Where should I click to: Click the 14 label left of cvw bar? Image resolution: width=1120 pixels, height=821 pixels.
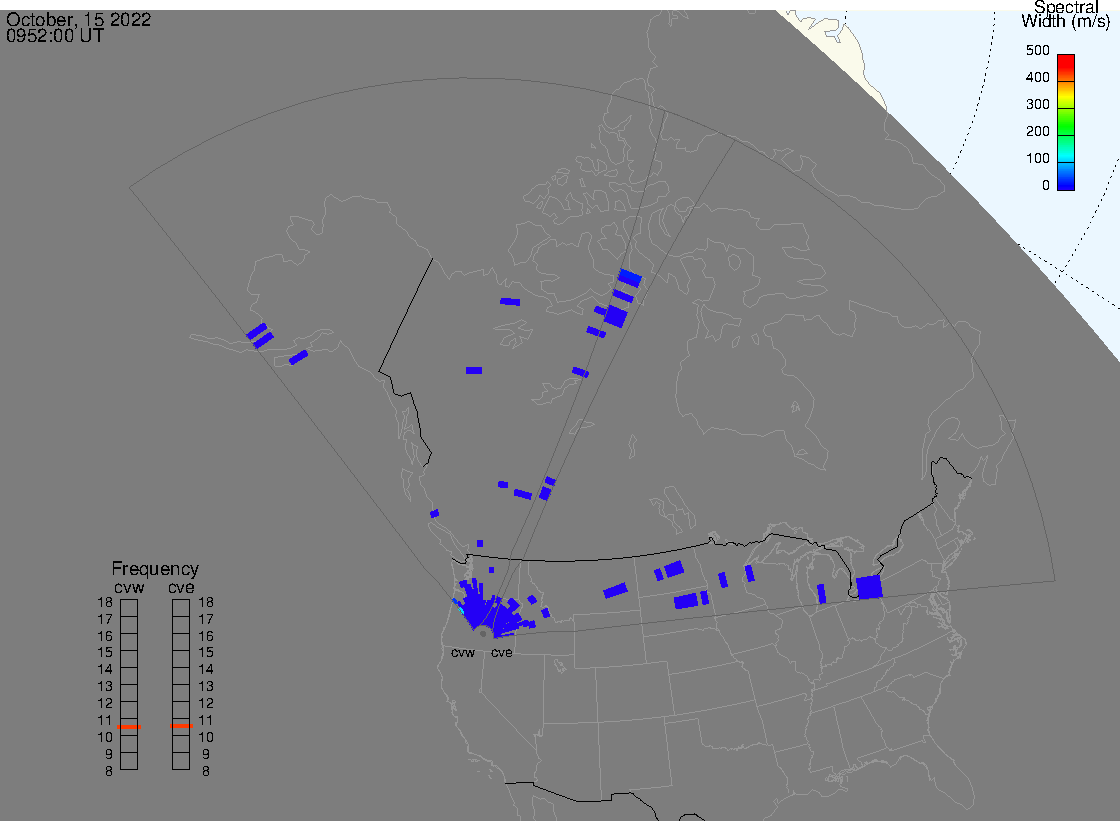(105, 670)
